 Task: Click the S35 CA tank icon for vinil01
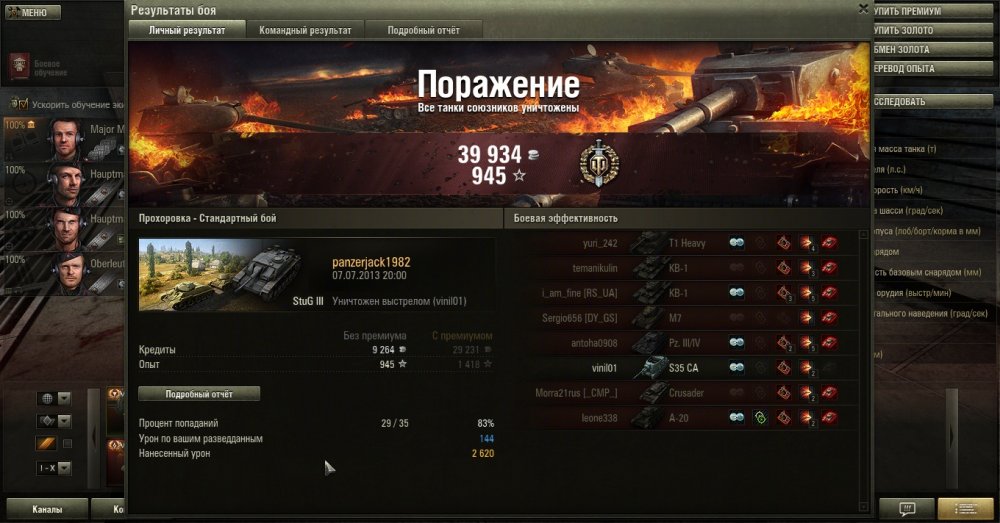(x=651, y=367)
